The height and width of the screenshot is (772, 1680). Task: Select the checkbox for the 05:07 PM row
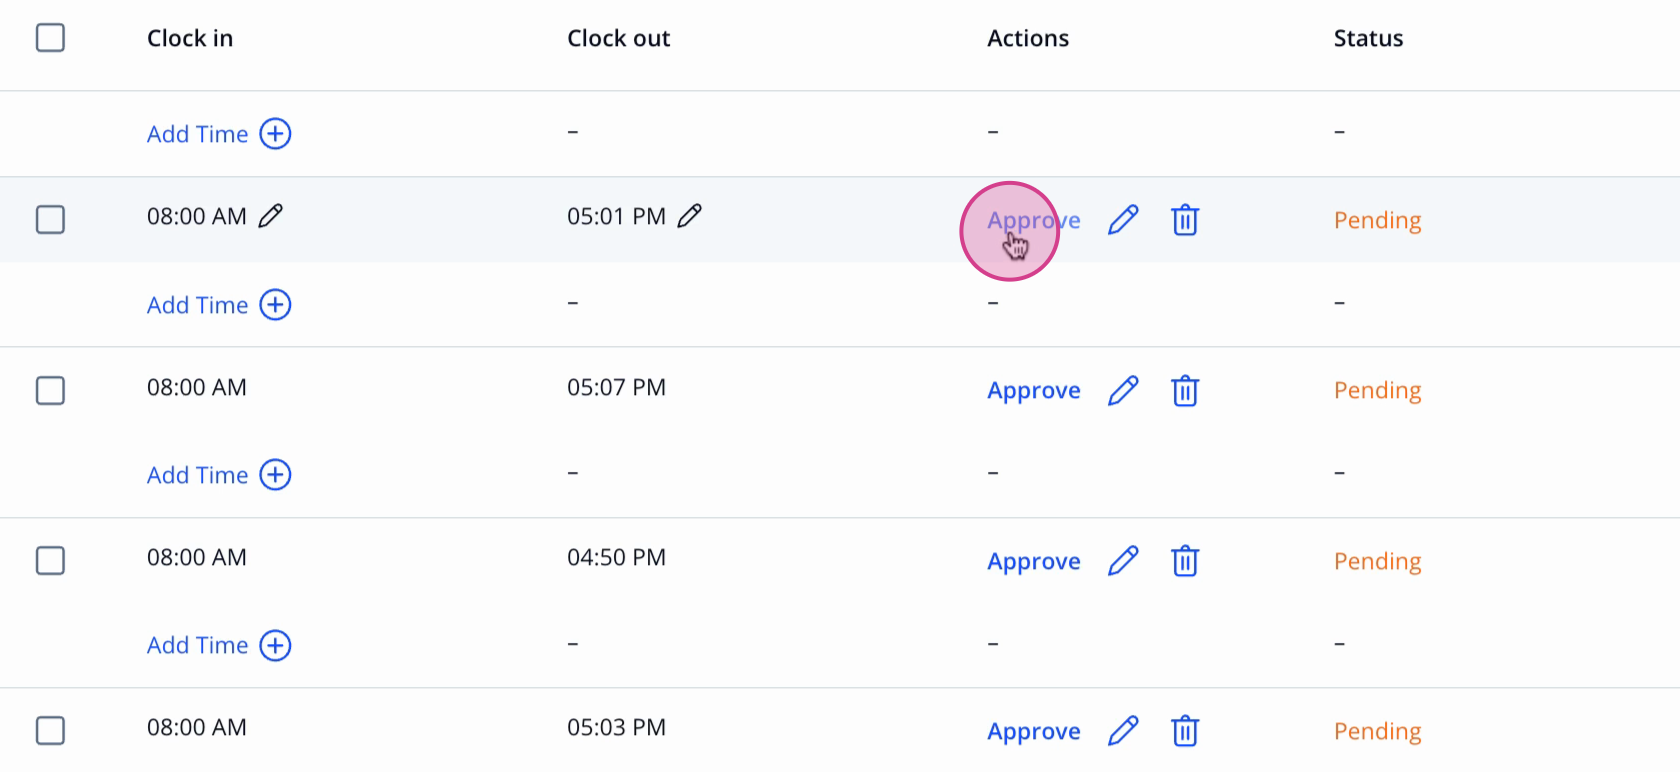(x=50, y=390)
